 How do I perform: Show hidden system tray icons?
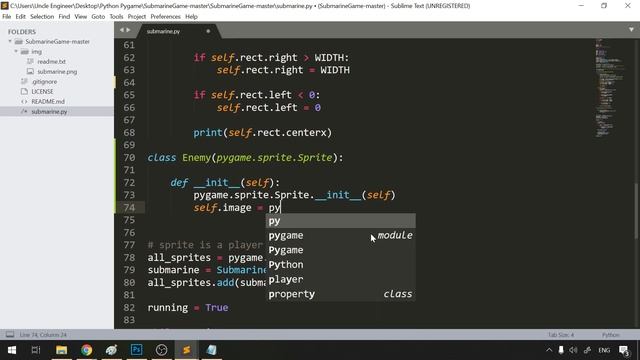[549, 350]
